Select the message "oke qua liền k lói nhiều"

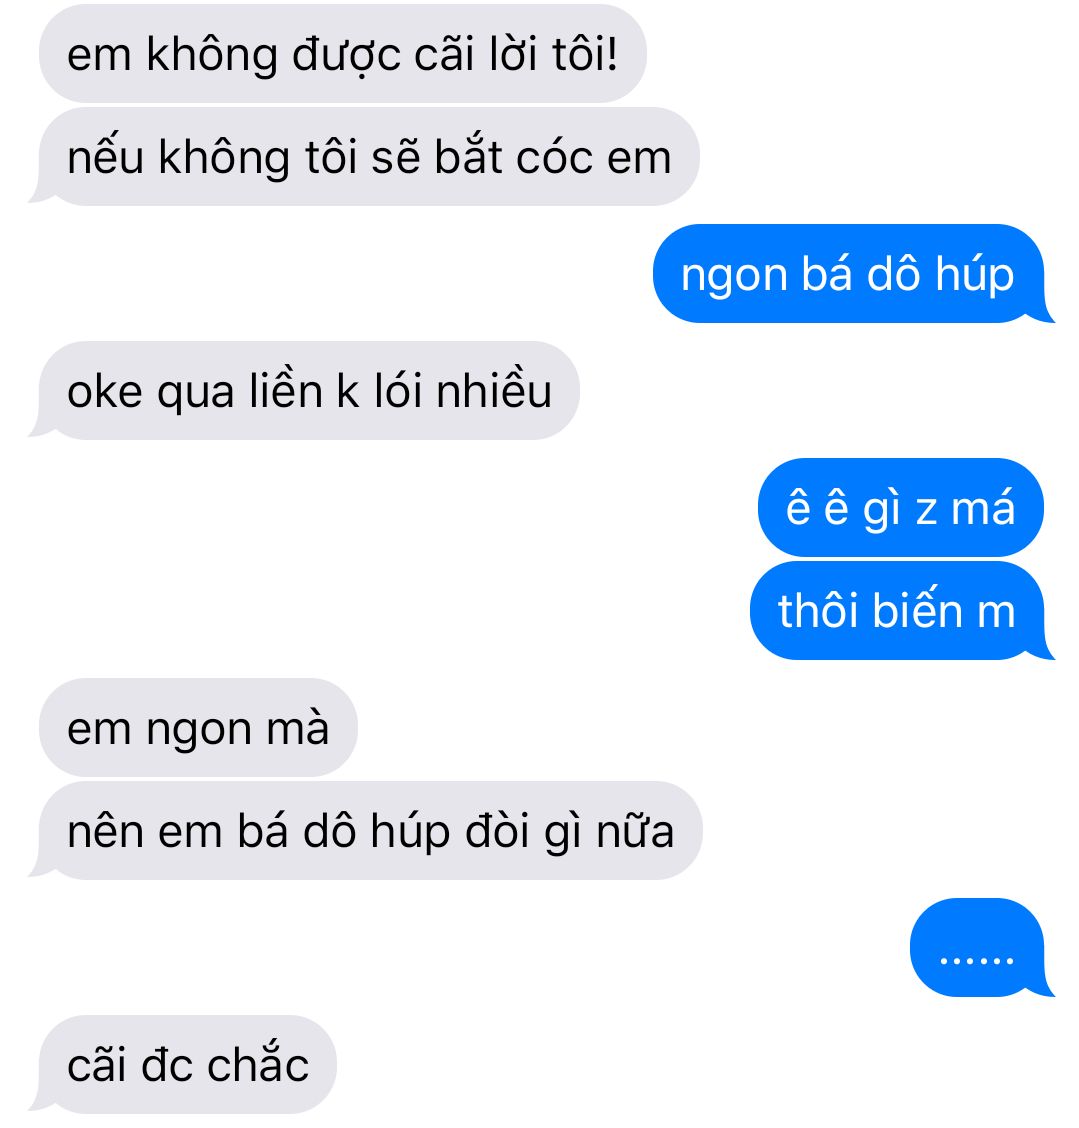coord(304,391)
